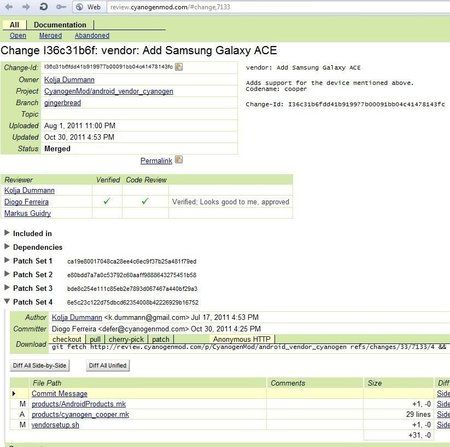Reload the page with the refresh icon
The height and width of the screenshot is (447, 450).
(43, 7)
